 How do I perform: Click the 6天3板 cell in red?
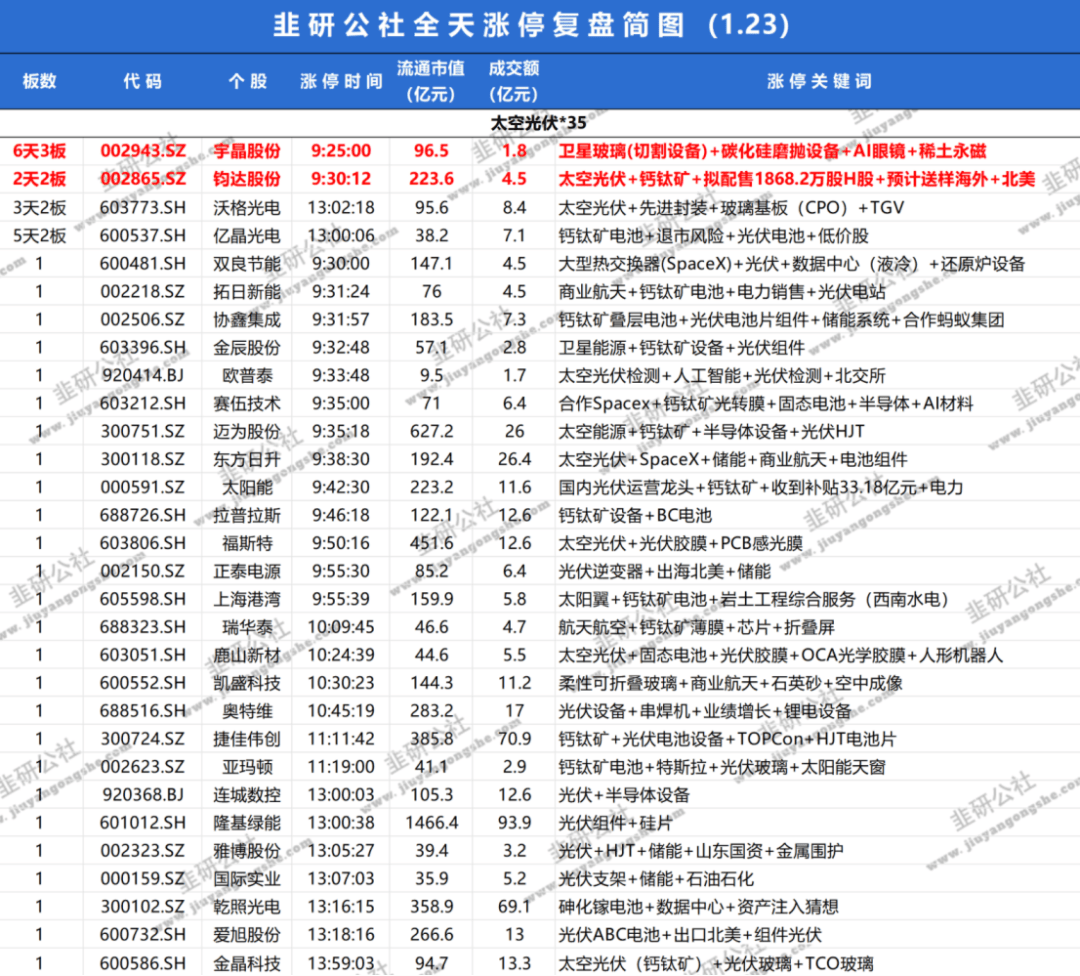tap(40, 151)
